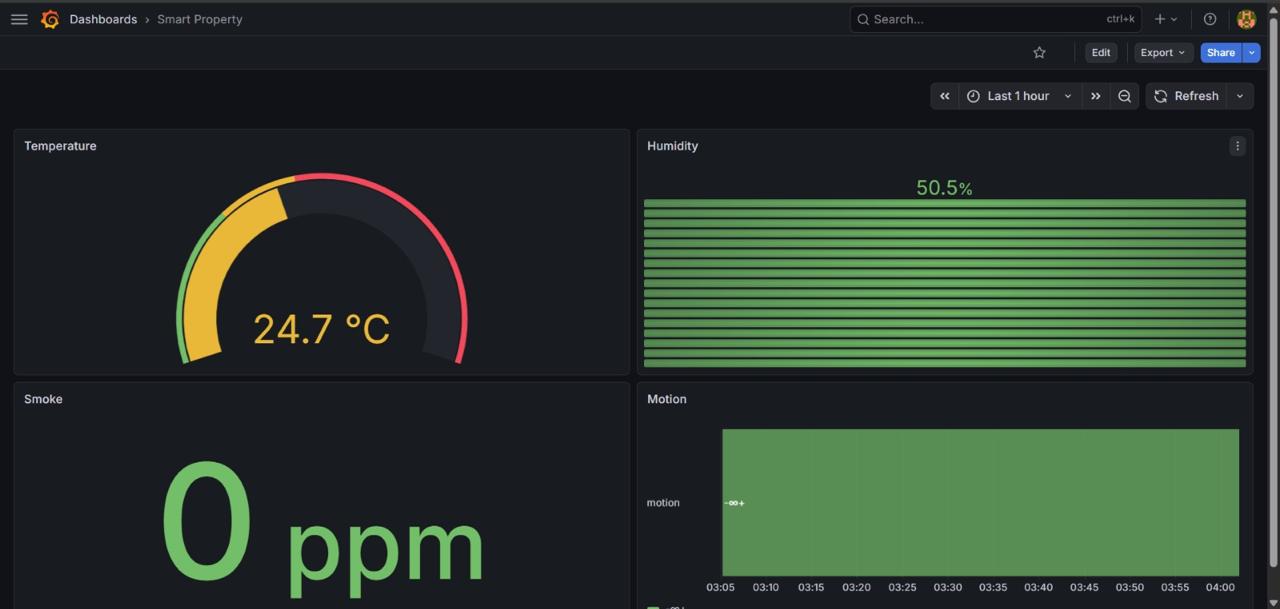The width and height of the screenshot is (1280, 609).
Task: Click the 04:00 time axis label
Action: coord(1220,588)
